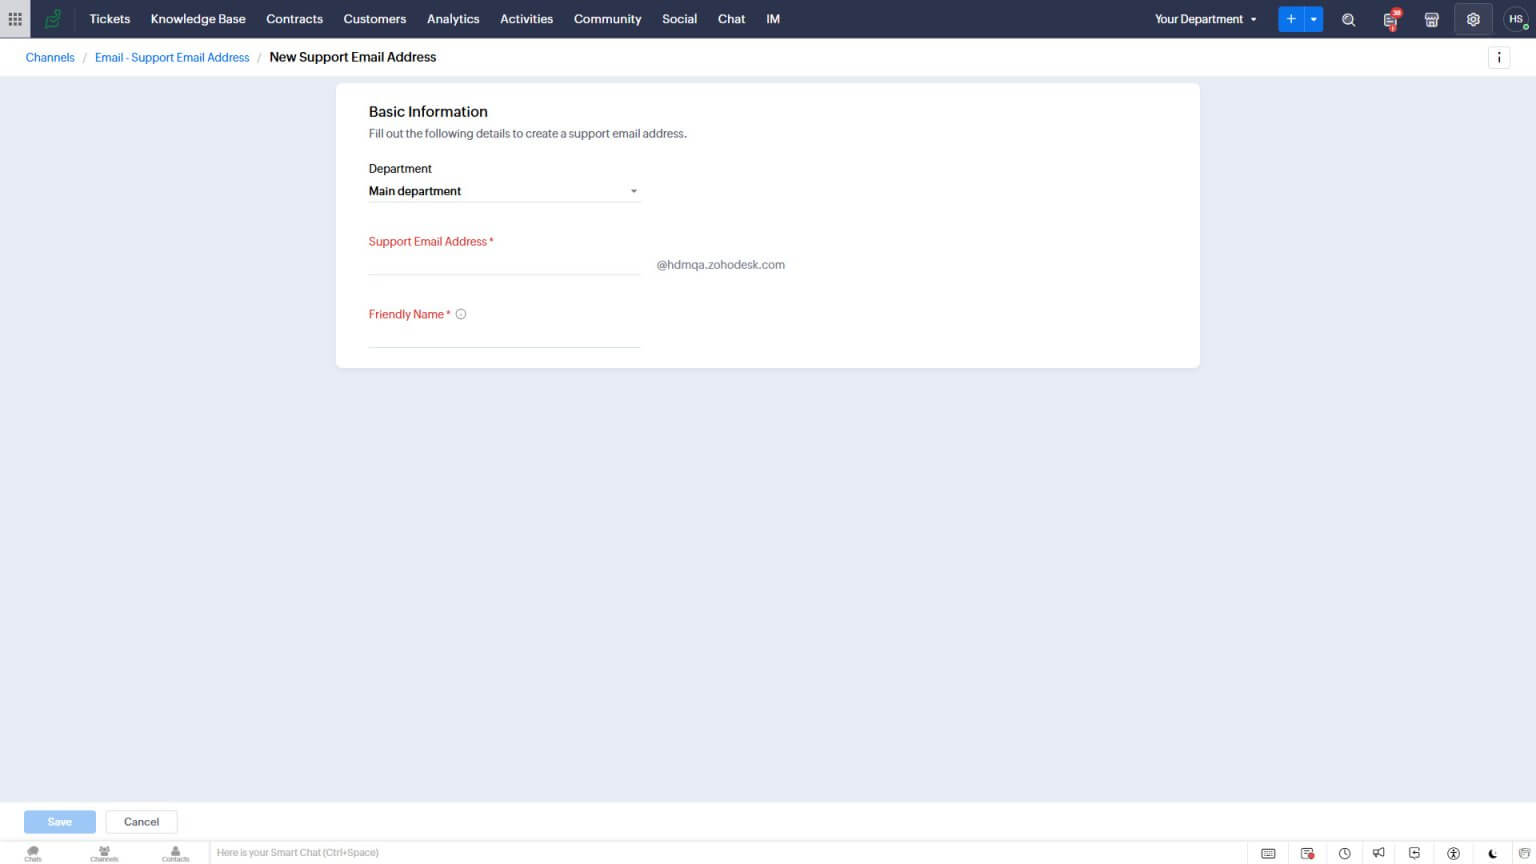Open the Setup gear icon
1536x864 pixels.
pyautogui.click(x=1473, y=19)
